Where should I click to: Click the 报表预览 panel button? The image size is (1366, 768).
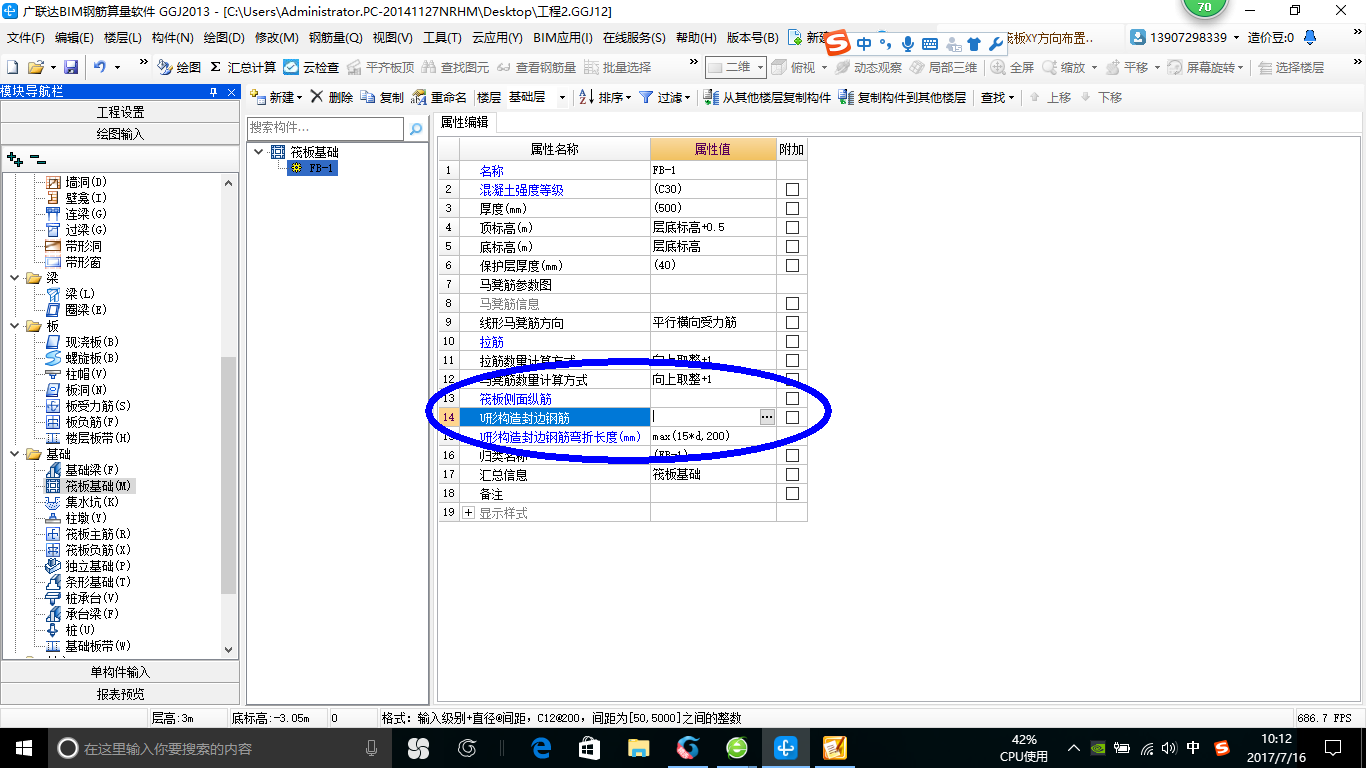[120, 694]
